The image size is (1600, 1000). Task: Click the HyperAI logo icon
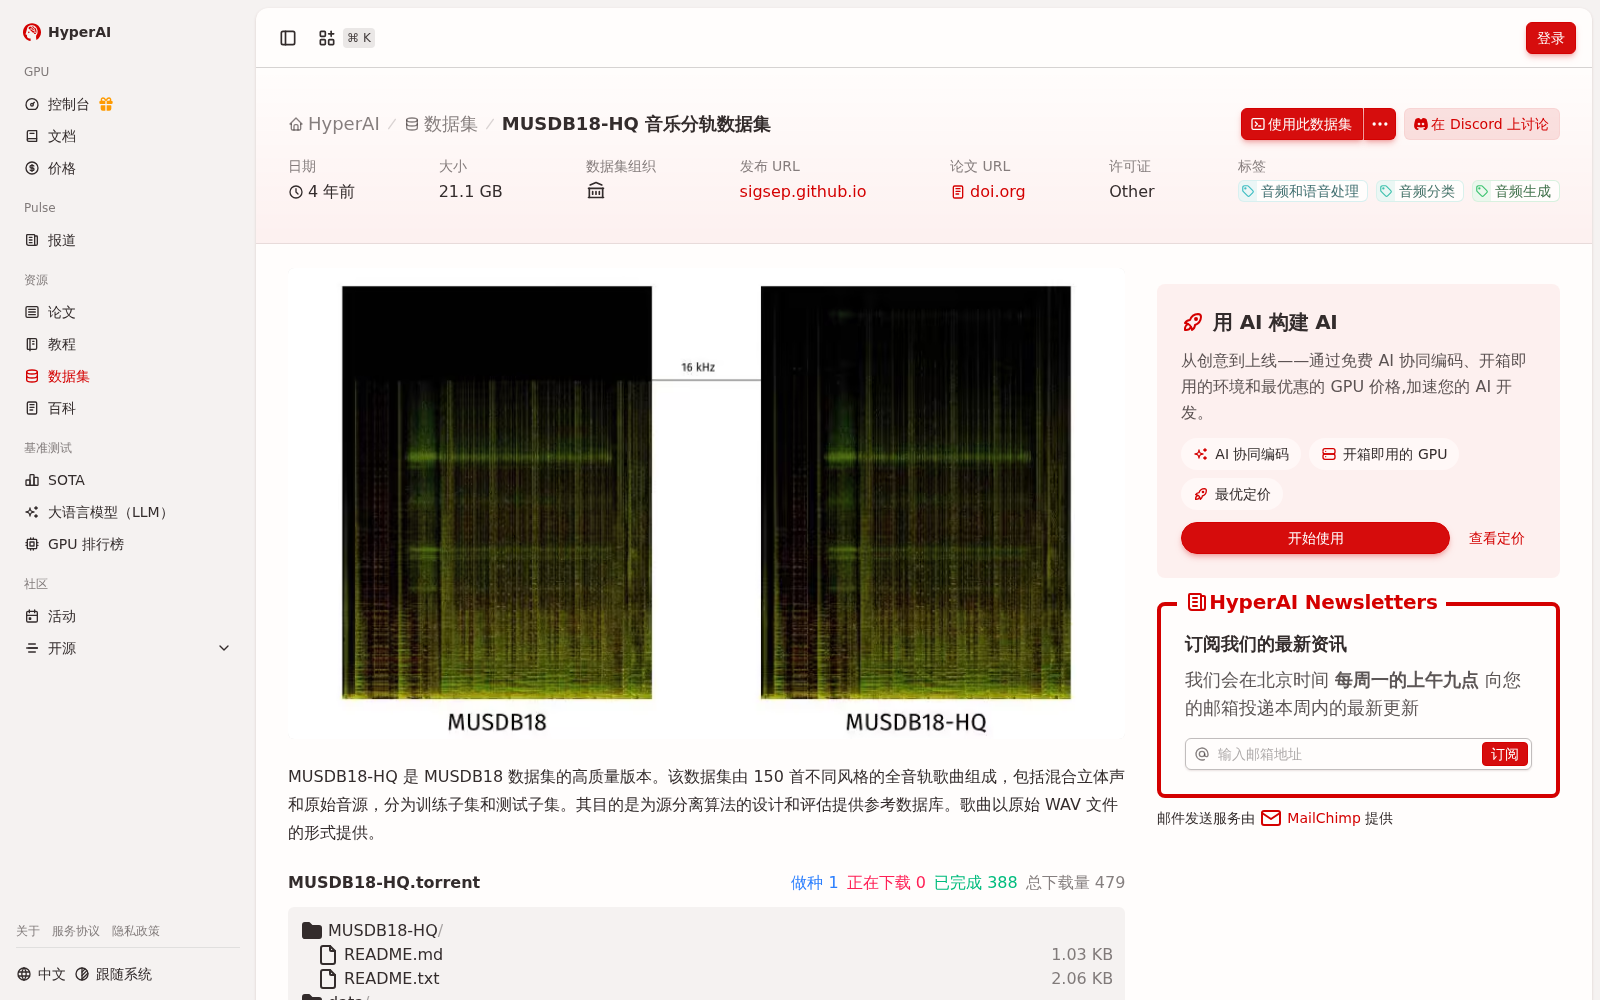point(32,32)
